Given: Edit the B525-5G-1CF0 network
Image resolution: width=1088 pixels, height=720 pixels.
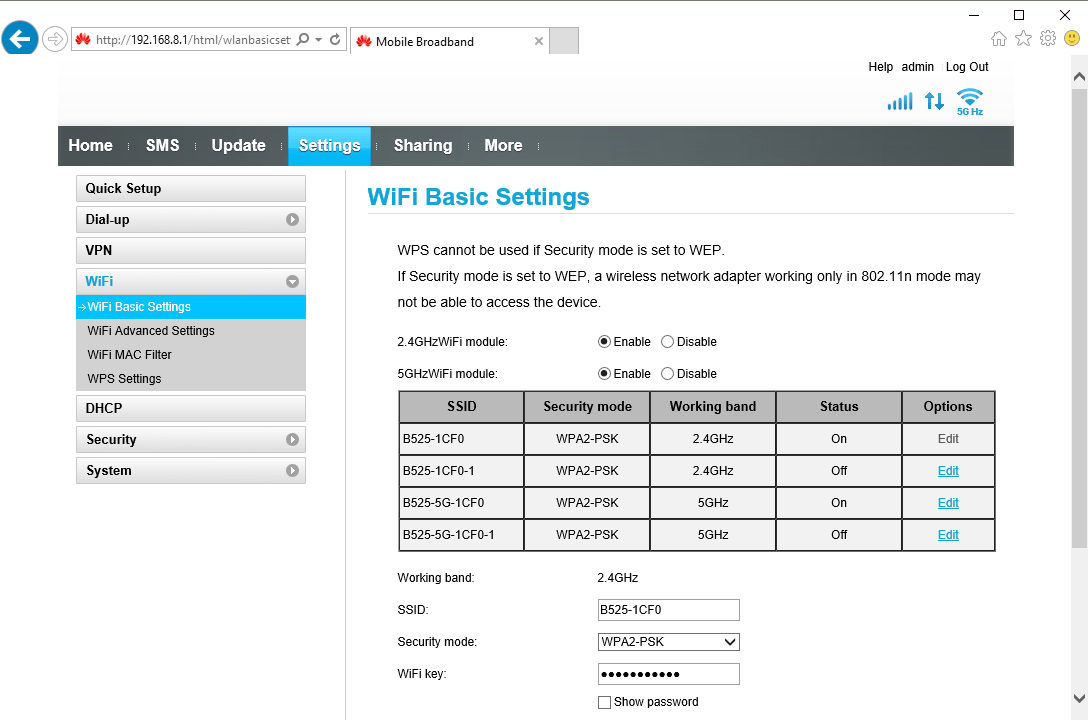Looking at the screenshot, I should click(948, 503).
